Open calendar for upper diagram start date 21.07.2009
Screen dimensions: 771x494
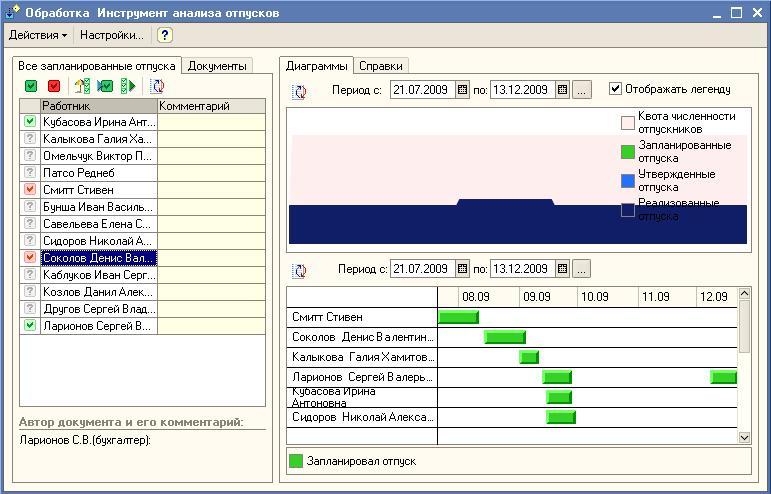tap(462, 90)
